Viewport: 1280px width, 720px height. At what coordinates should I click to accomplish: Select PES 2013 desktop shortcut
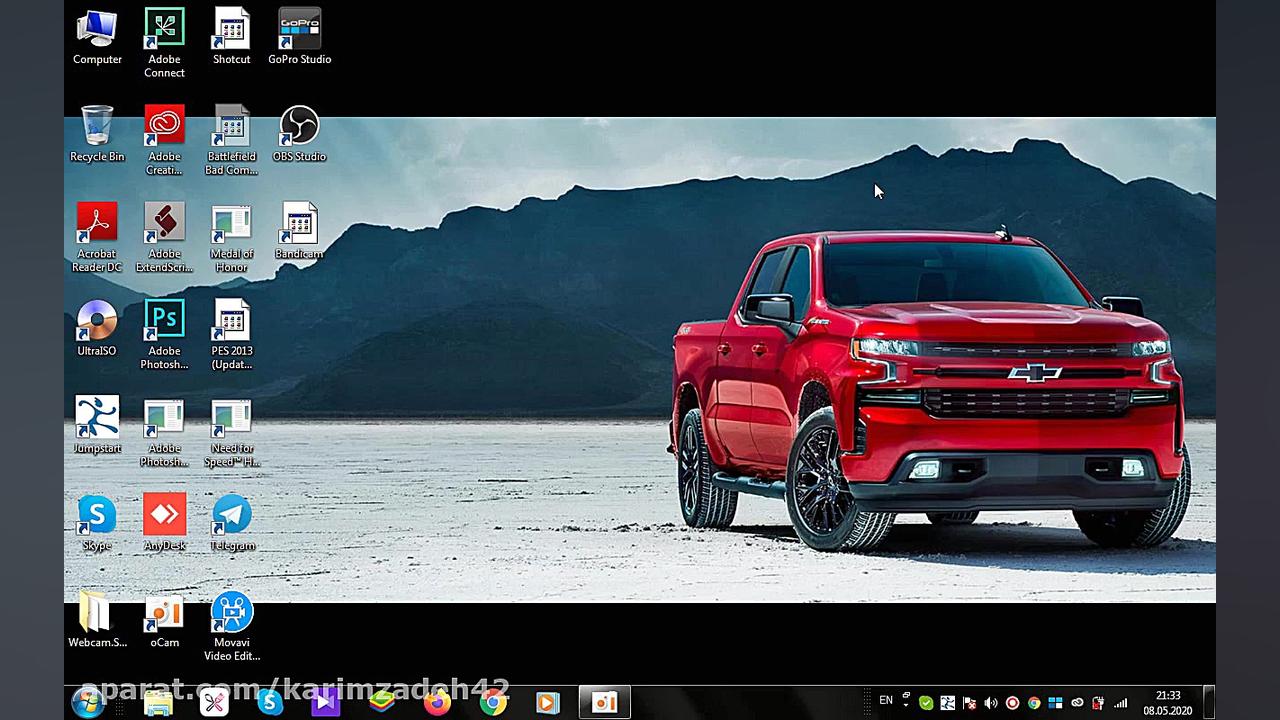[231, 335]
